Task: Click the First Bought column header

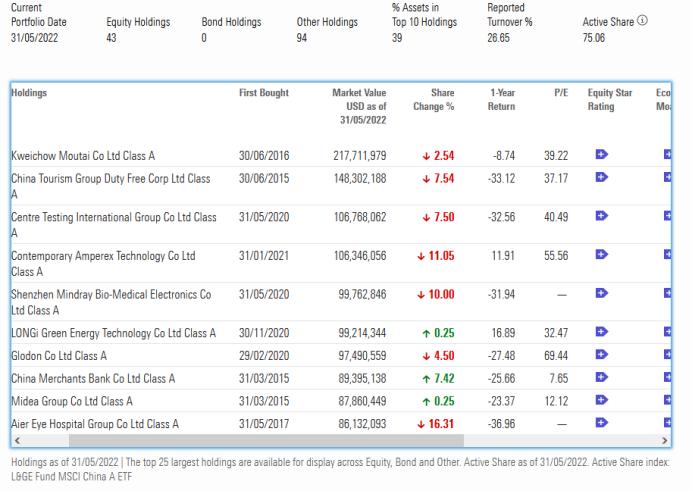Action: (263, 93)
